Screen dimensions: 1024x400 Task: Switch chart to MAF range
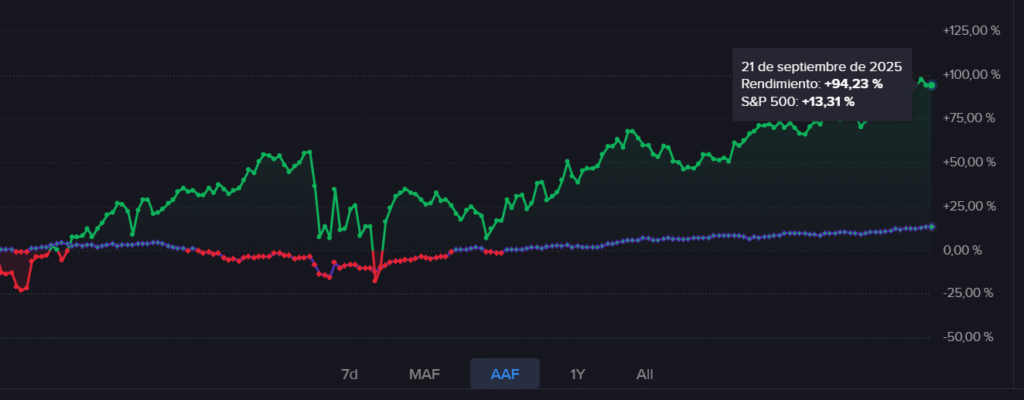(424, 374)
